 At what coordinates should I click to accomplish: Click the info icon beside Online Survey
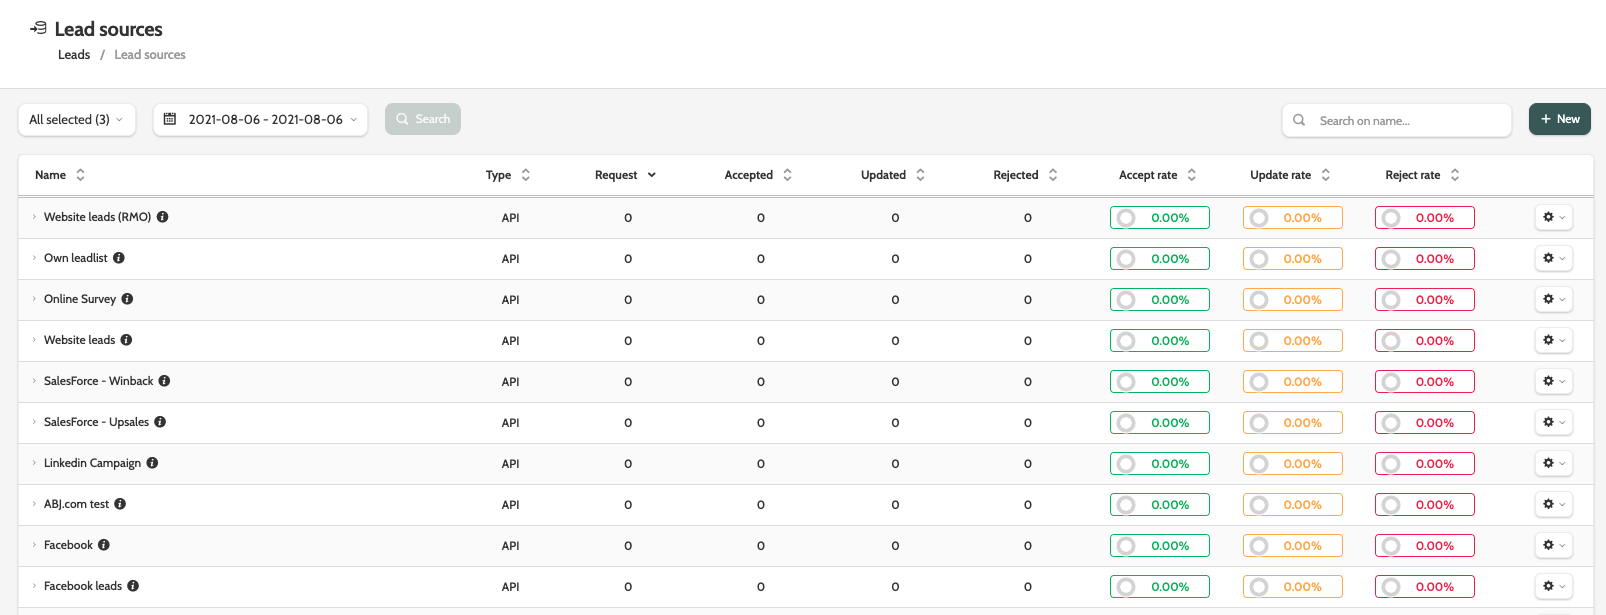(x=127, y=299)
